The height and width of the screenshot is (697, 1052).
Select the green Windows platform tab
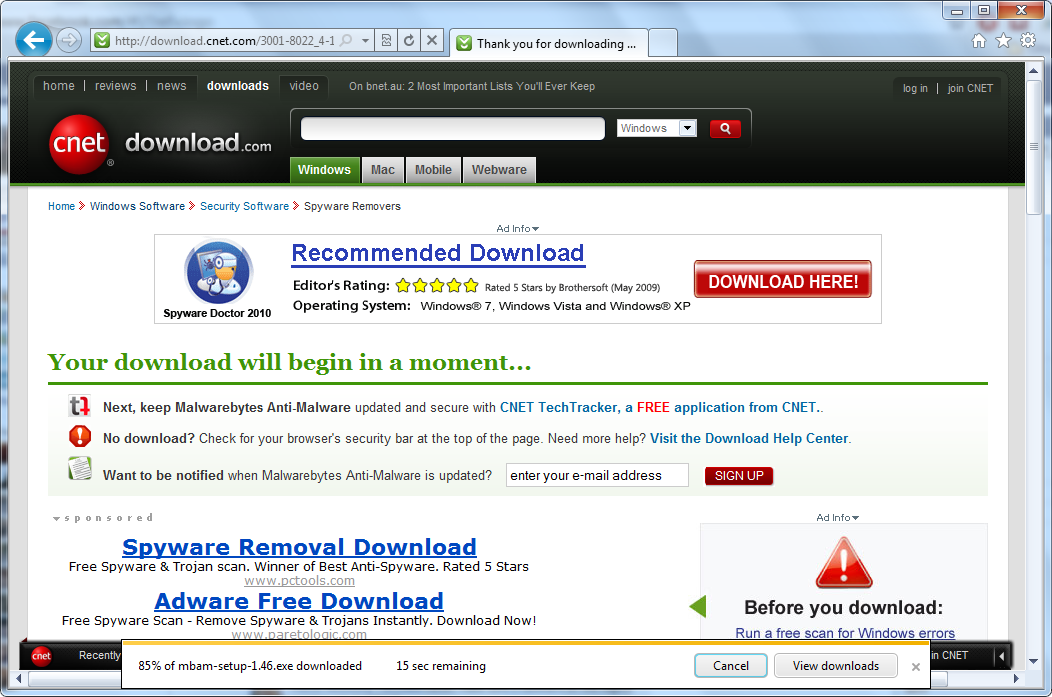point(324,170)
